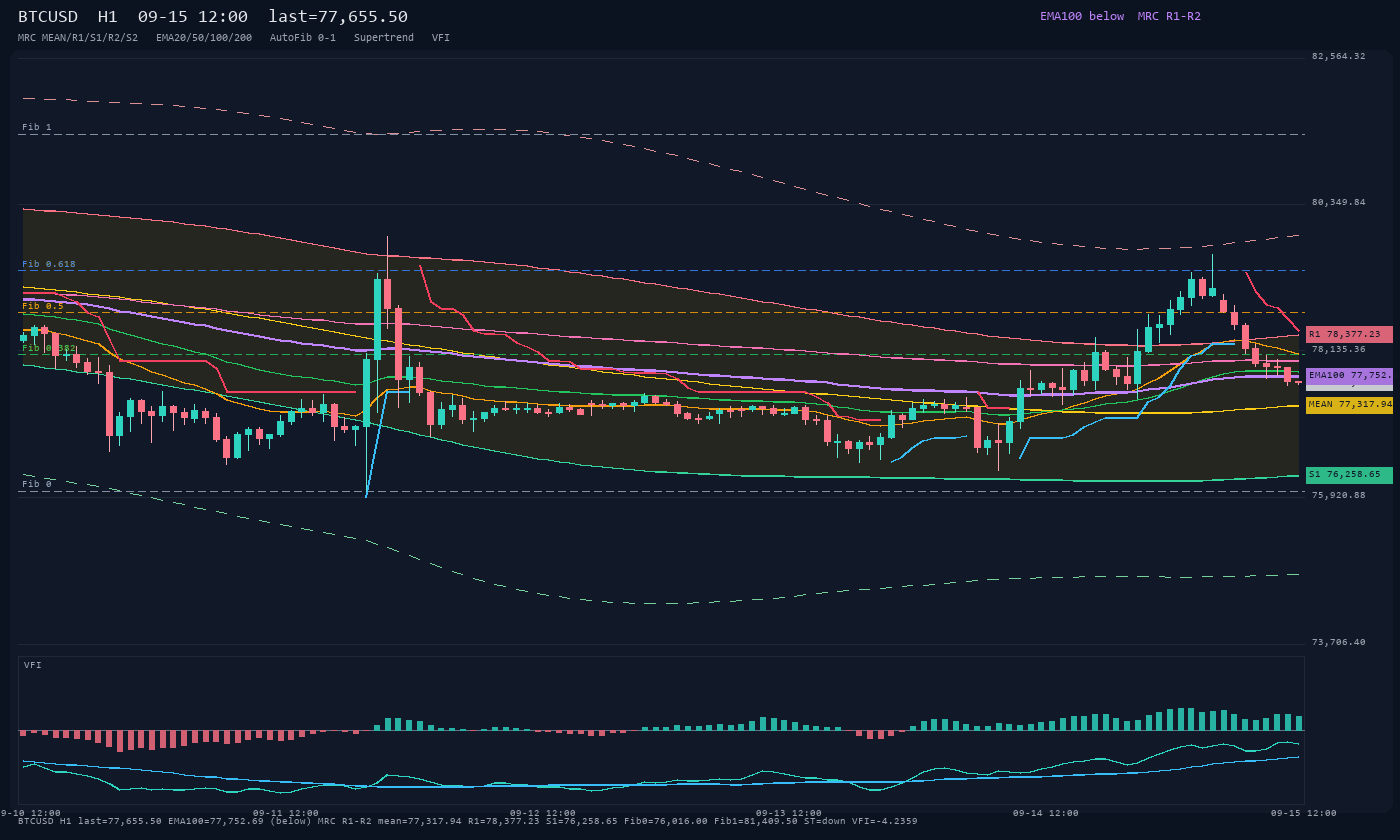
Task: Click the 09-10 12:00 time axis label
Action: pos(30,813)
